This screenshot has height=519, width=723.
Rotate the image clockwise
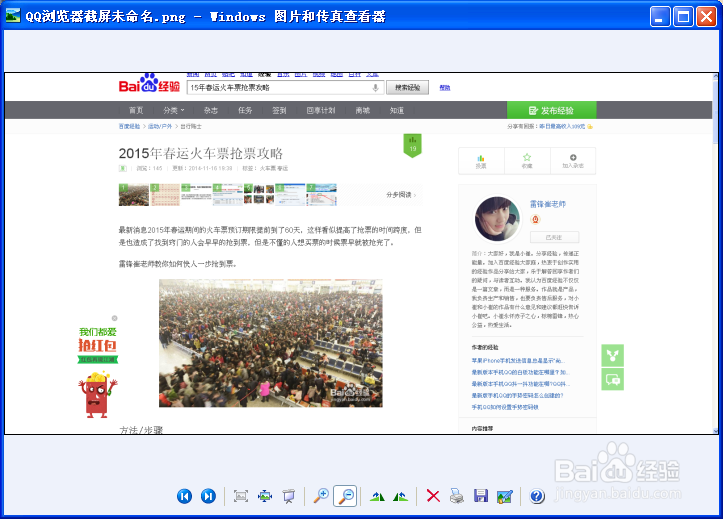(x=377, y=496)
